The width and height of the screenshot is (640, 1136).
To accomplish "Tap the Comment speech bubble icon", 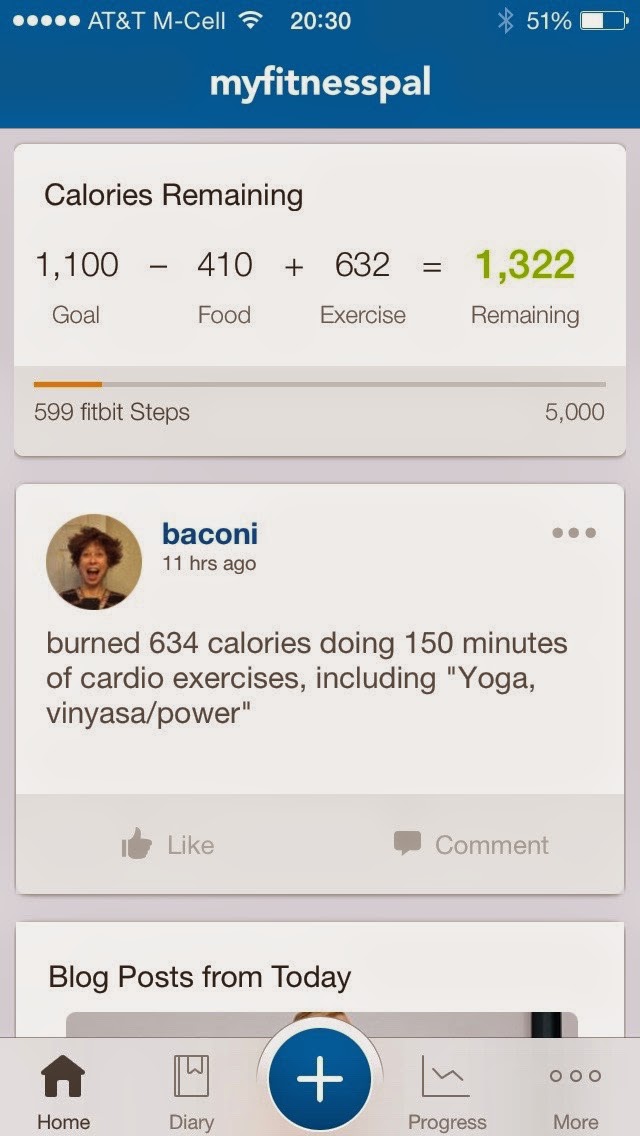I will 407,843.
